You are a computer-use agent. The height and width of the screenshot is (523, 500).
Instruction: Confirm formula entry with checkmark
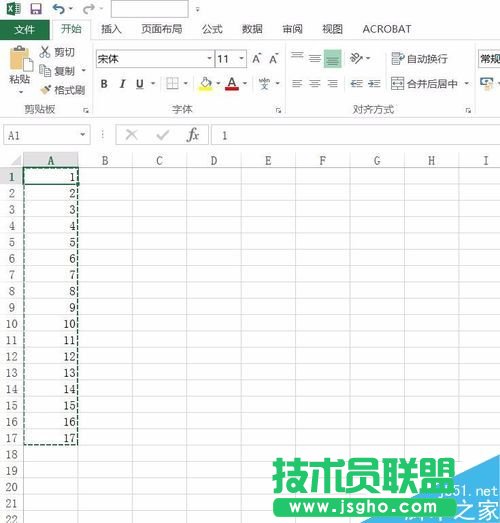(162, 135)
